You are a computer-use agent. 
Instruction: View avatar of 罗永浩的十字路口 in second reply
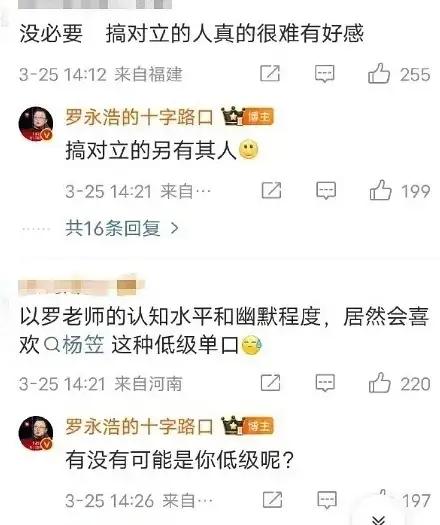coord(36,433)
